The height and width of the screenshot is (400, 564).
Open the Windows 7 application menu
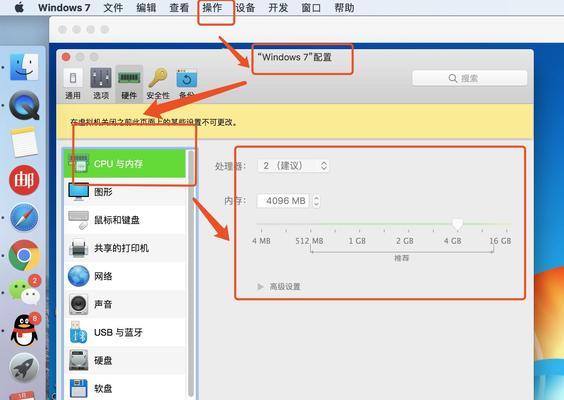click(64, 8)
